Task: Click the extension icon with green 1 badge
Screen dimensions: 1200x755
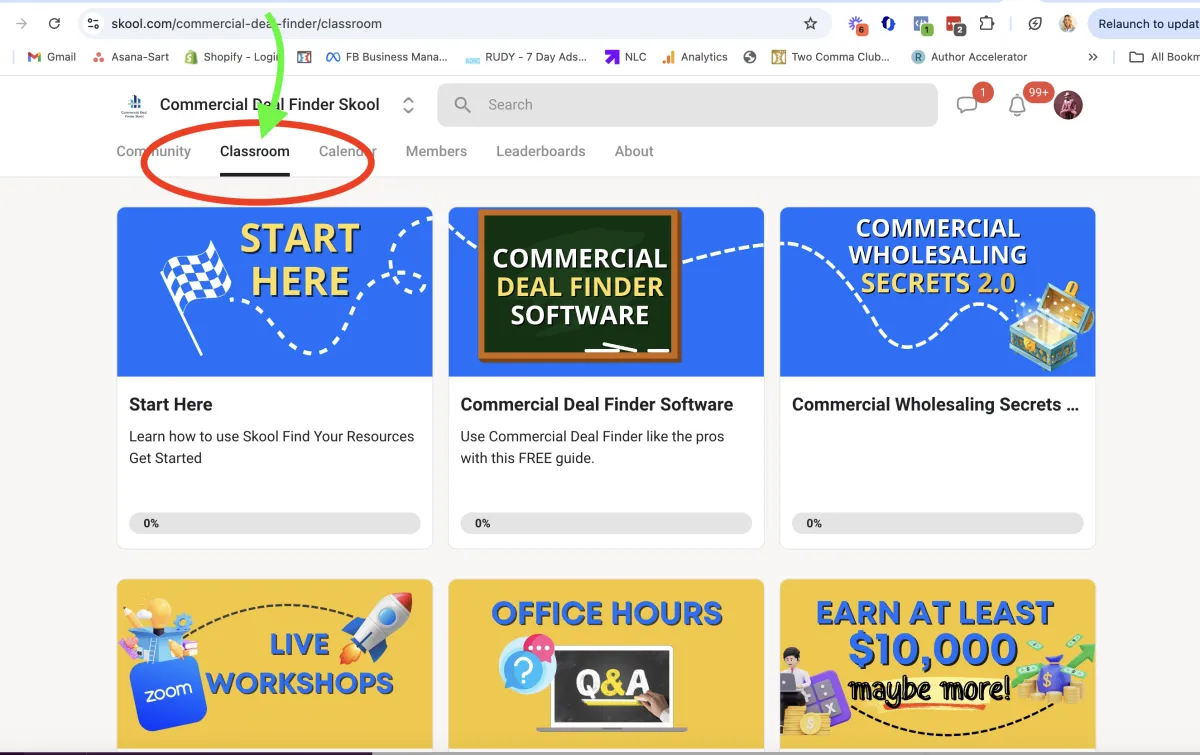Action: [x=922, y=24]
